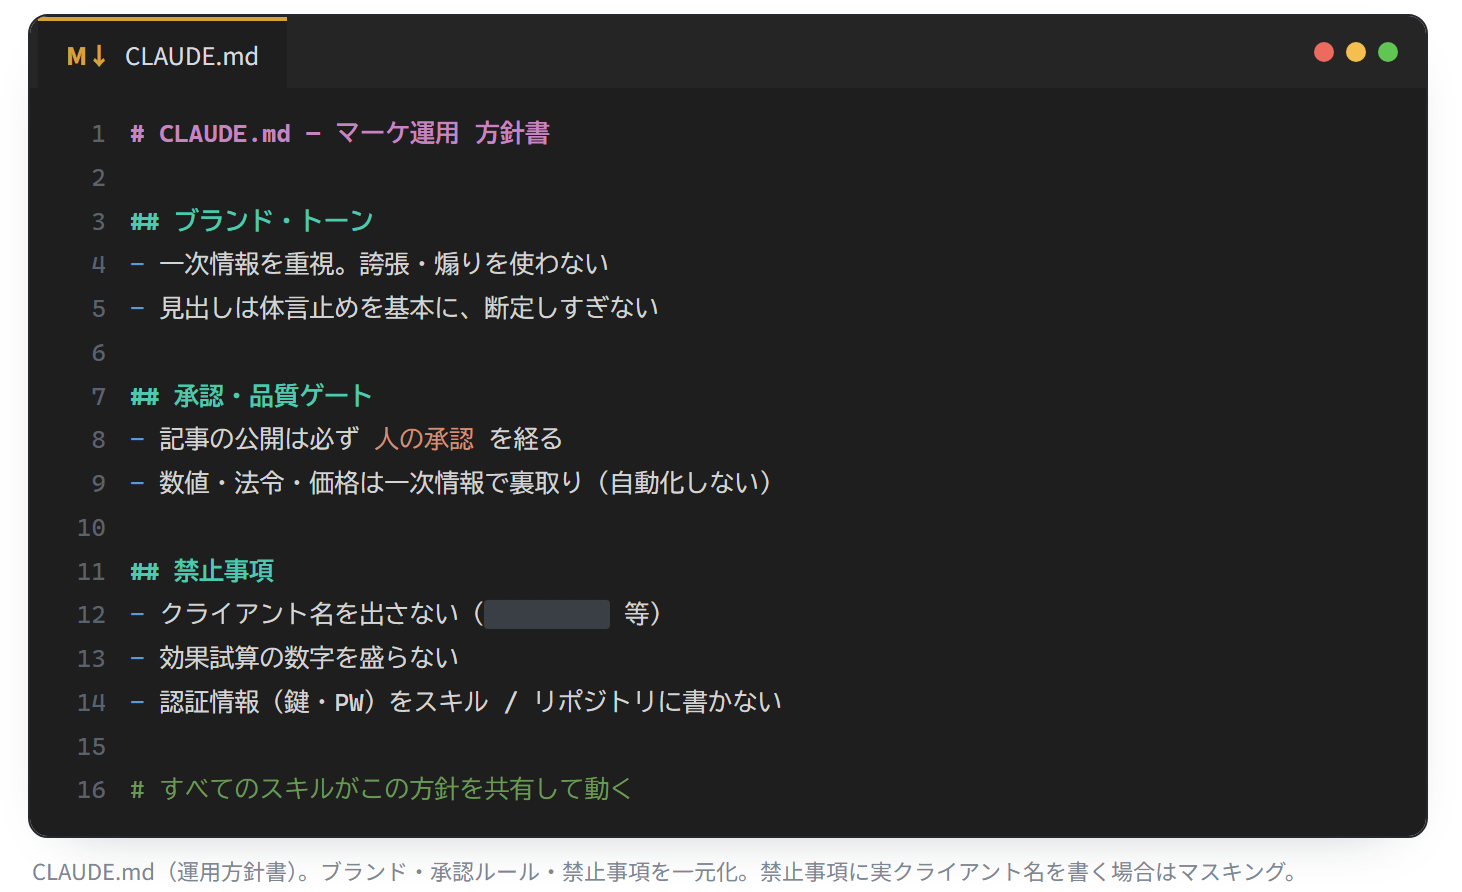Viewport: 1462px width, 892px height.
Task: Click the '## 承認・品質ゲート' heading
Action: point(251,396)
